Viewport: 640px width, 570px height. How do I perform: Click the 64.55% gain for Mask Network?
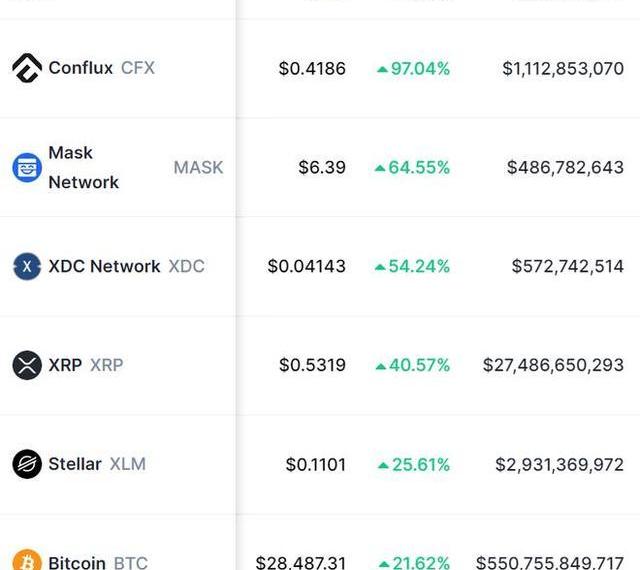point(413,167)
